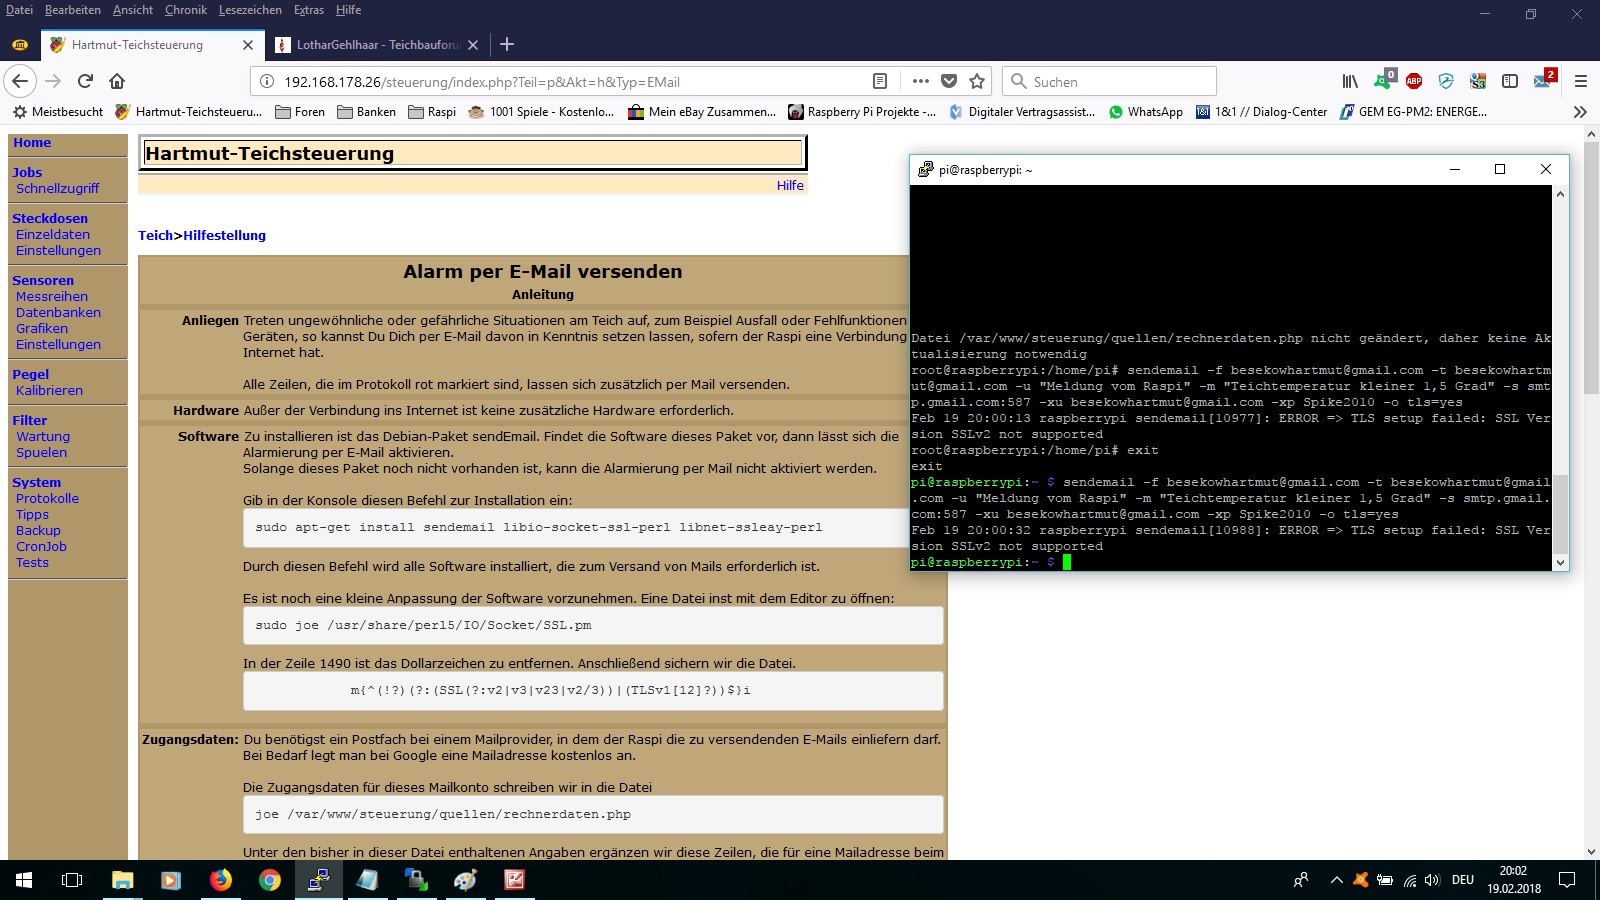This screenshot has width=1600, height=900.
Task: Save page to Pocket
Action: tap(949, 81)
